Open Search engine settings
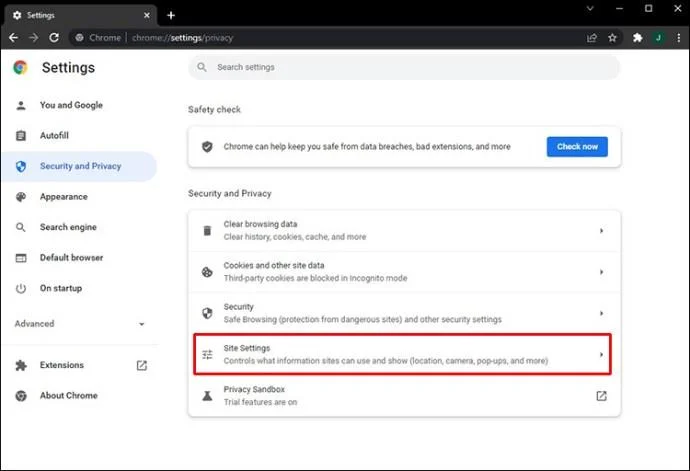 [x=79, y=227]
